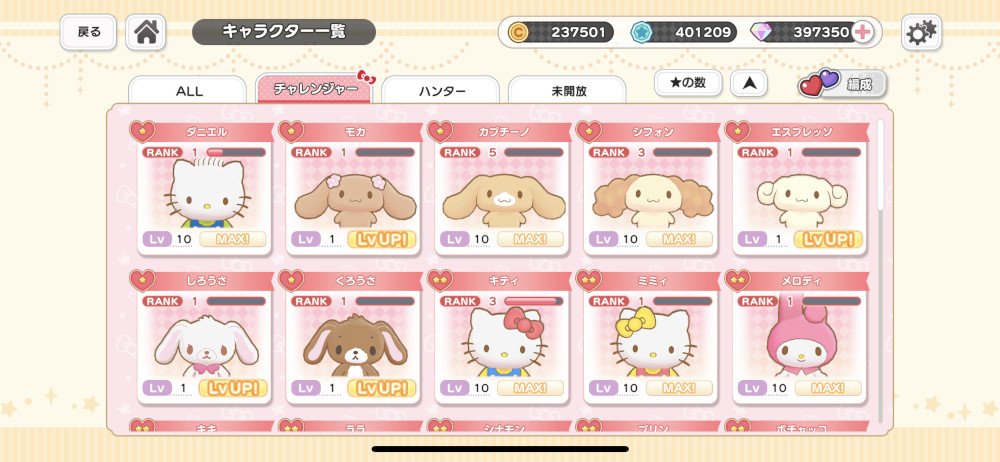Level up モカ with Lv UP button
This screenshot has width=1000, height=462.
pos(382,239)
